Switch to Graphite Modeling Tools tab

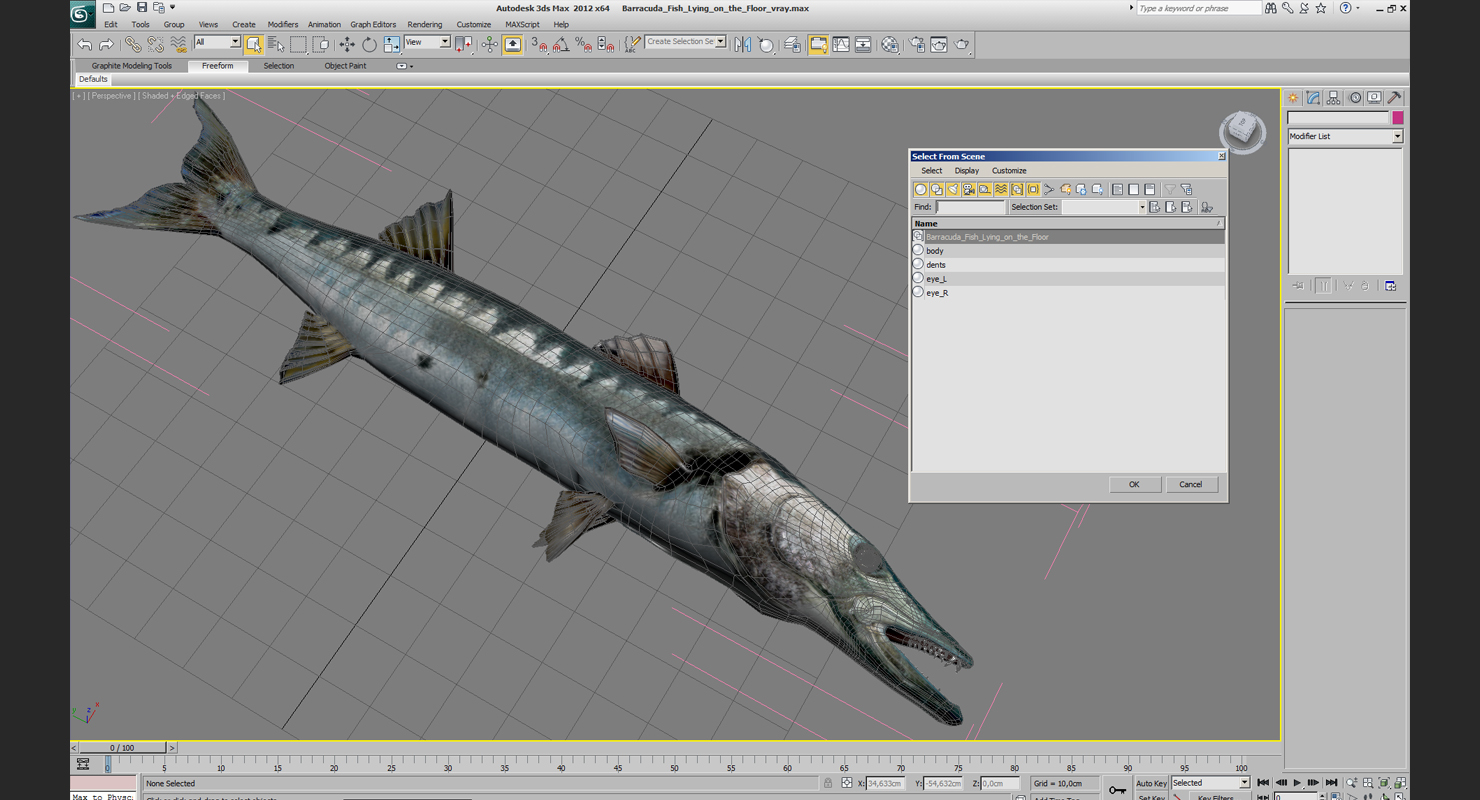point(132,66)
